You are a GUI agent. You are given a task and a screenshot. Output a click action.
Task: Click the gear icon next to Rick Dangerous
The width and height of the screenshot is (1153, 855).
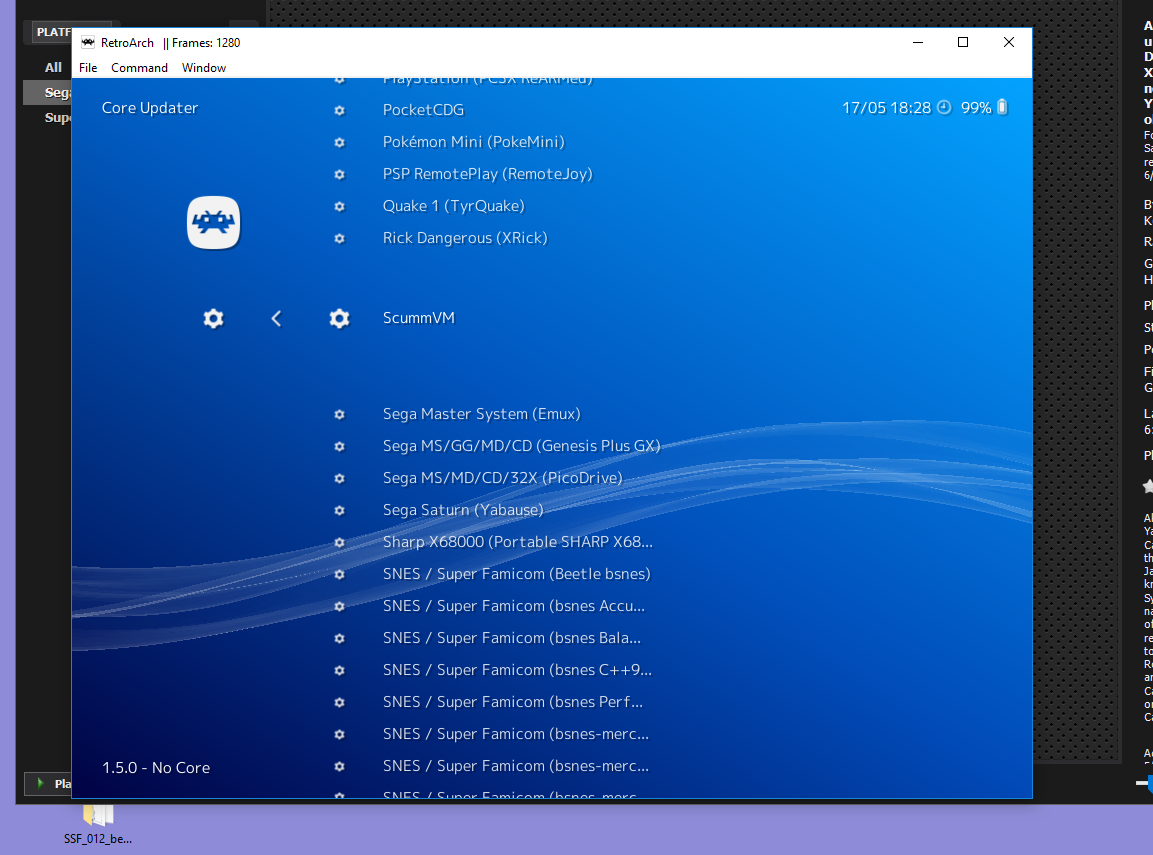[339, 238]
